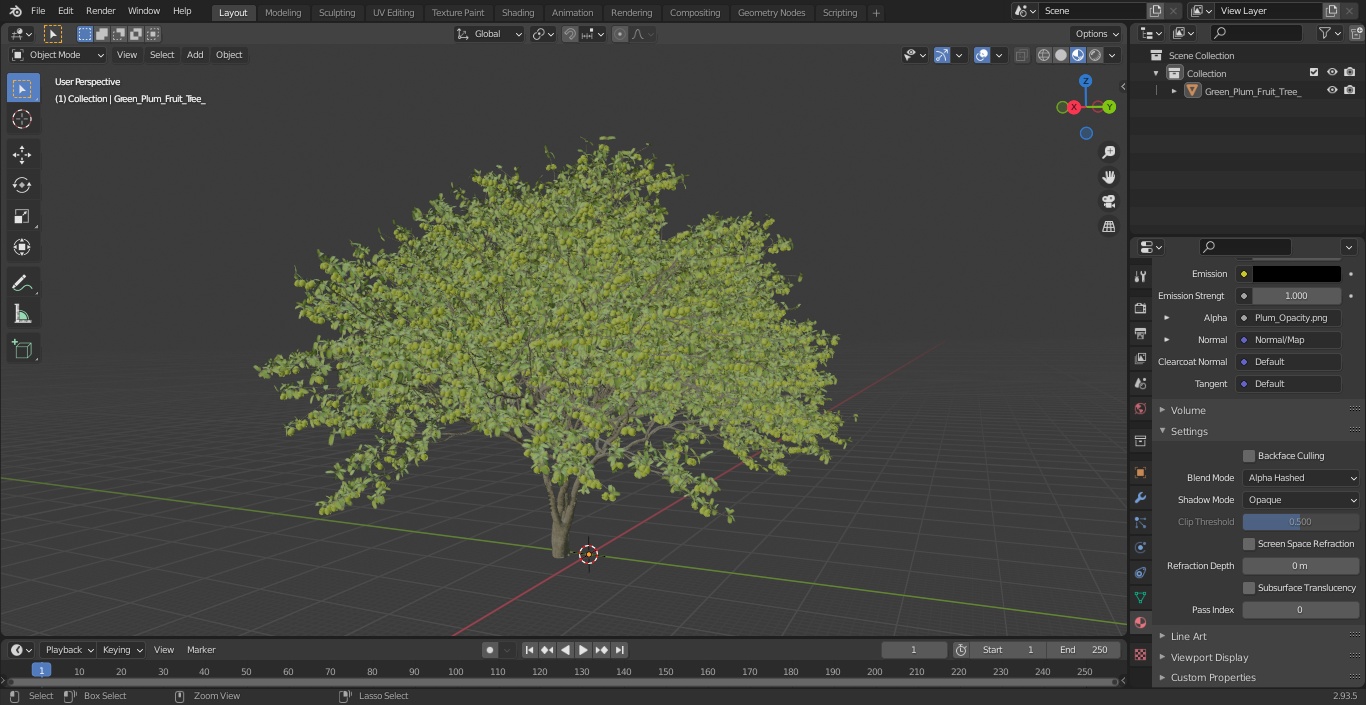Image resolution: width=1366 pixels, height=705 pixels.
Task: Click the outliner search field
Action: click(x=1256, y=34)
